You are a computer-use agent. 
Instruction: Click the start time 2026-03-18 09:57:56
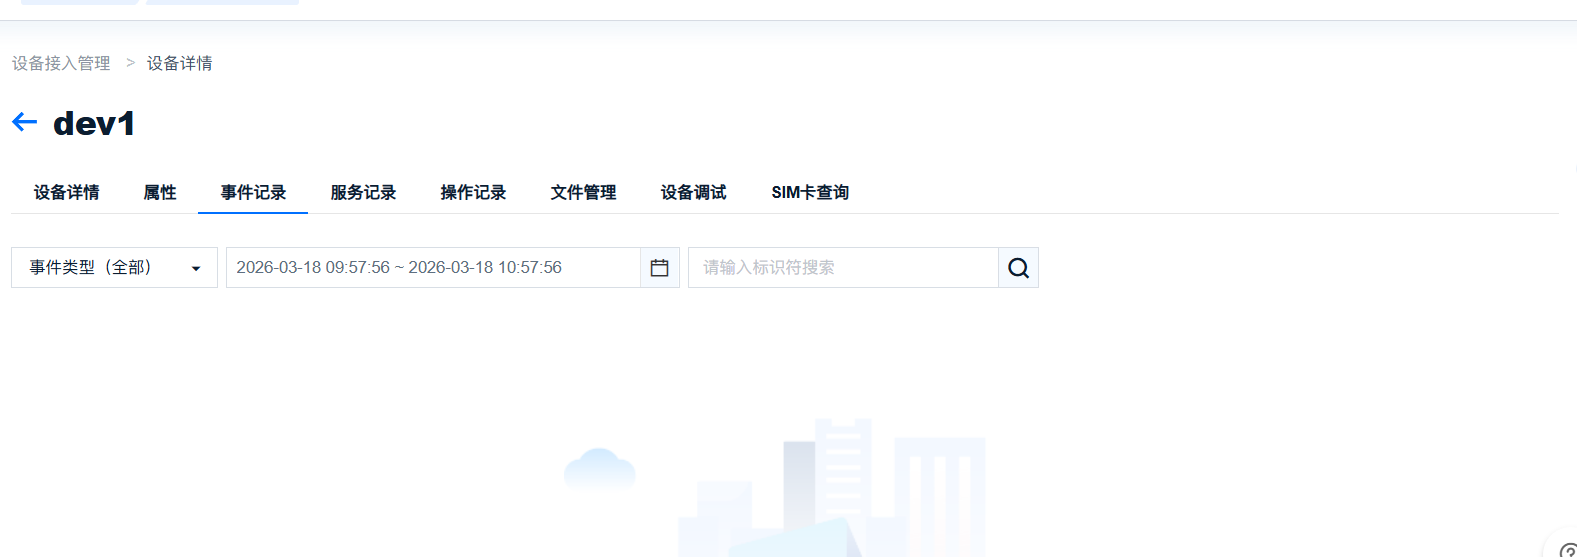[312, 268]
